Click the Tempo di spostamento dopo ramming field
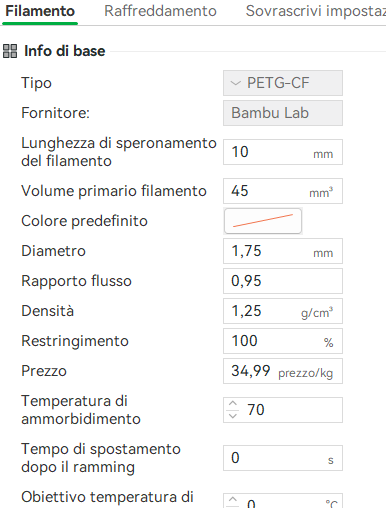386x508 pixels. (x=283, y=458)
